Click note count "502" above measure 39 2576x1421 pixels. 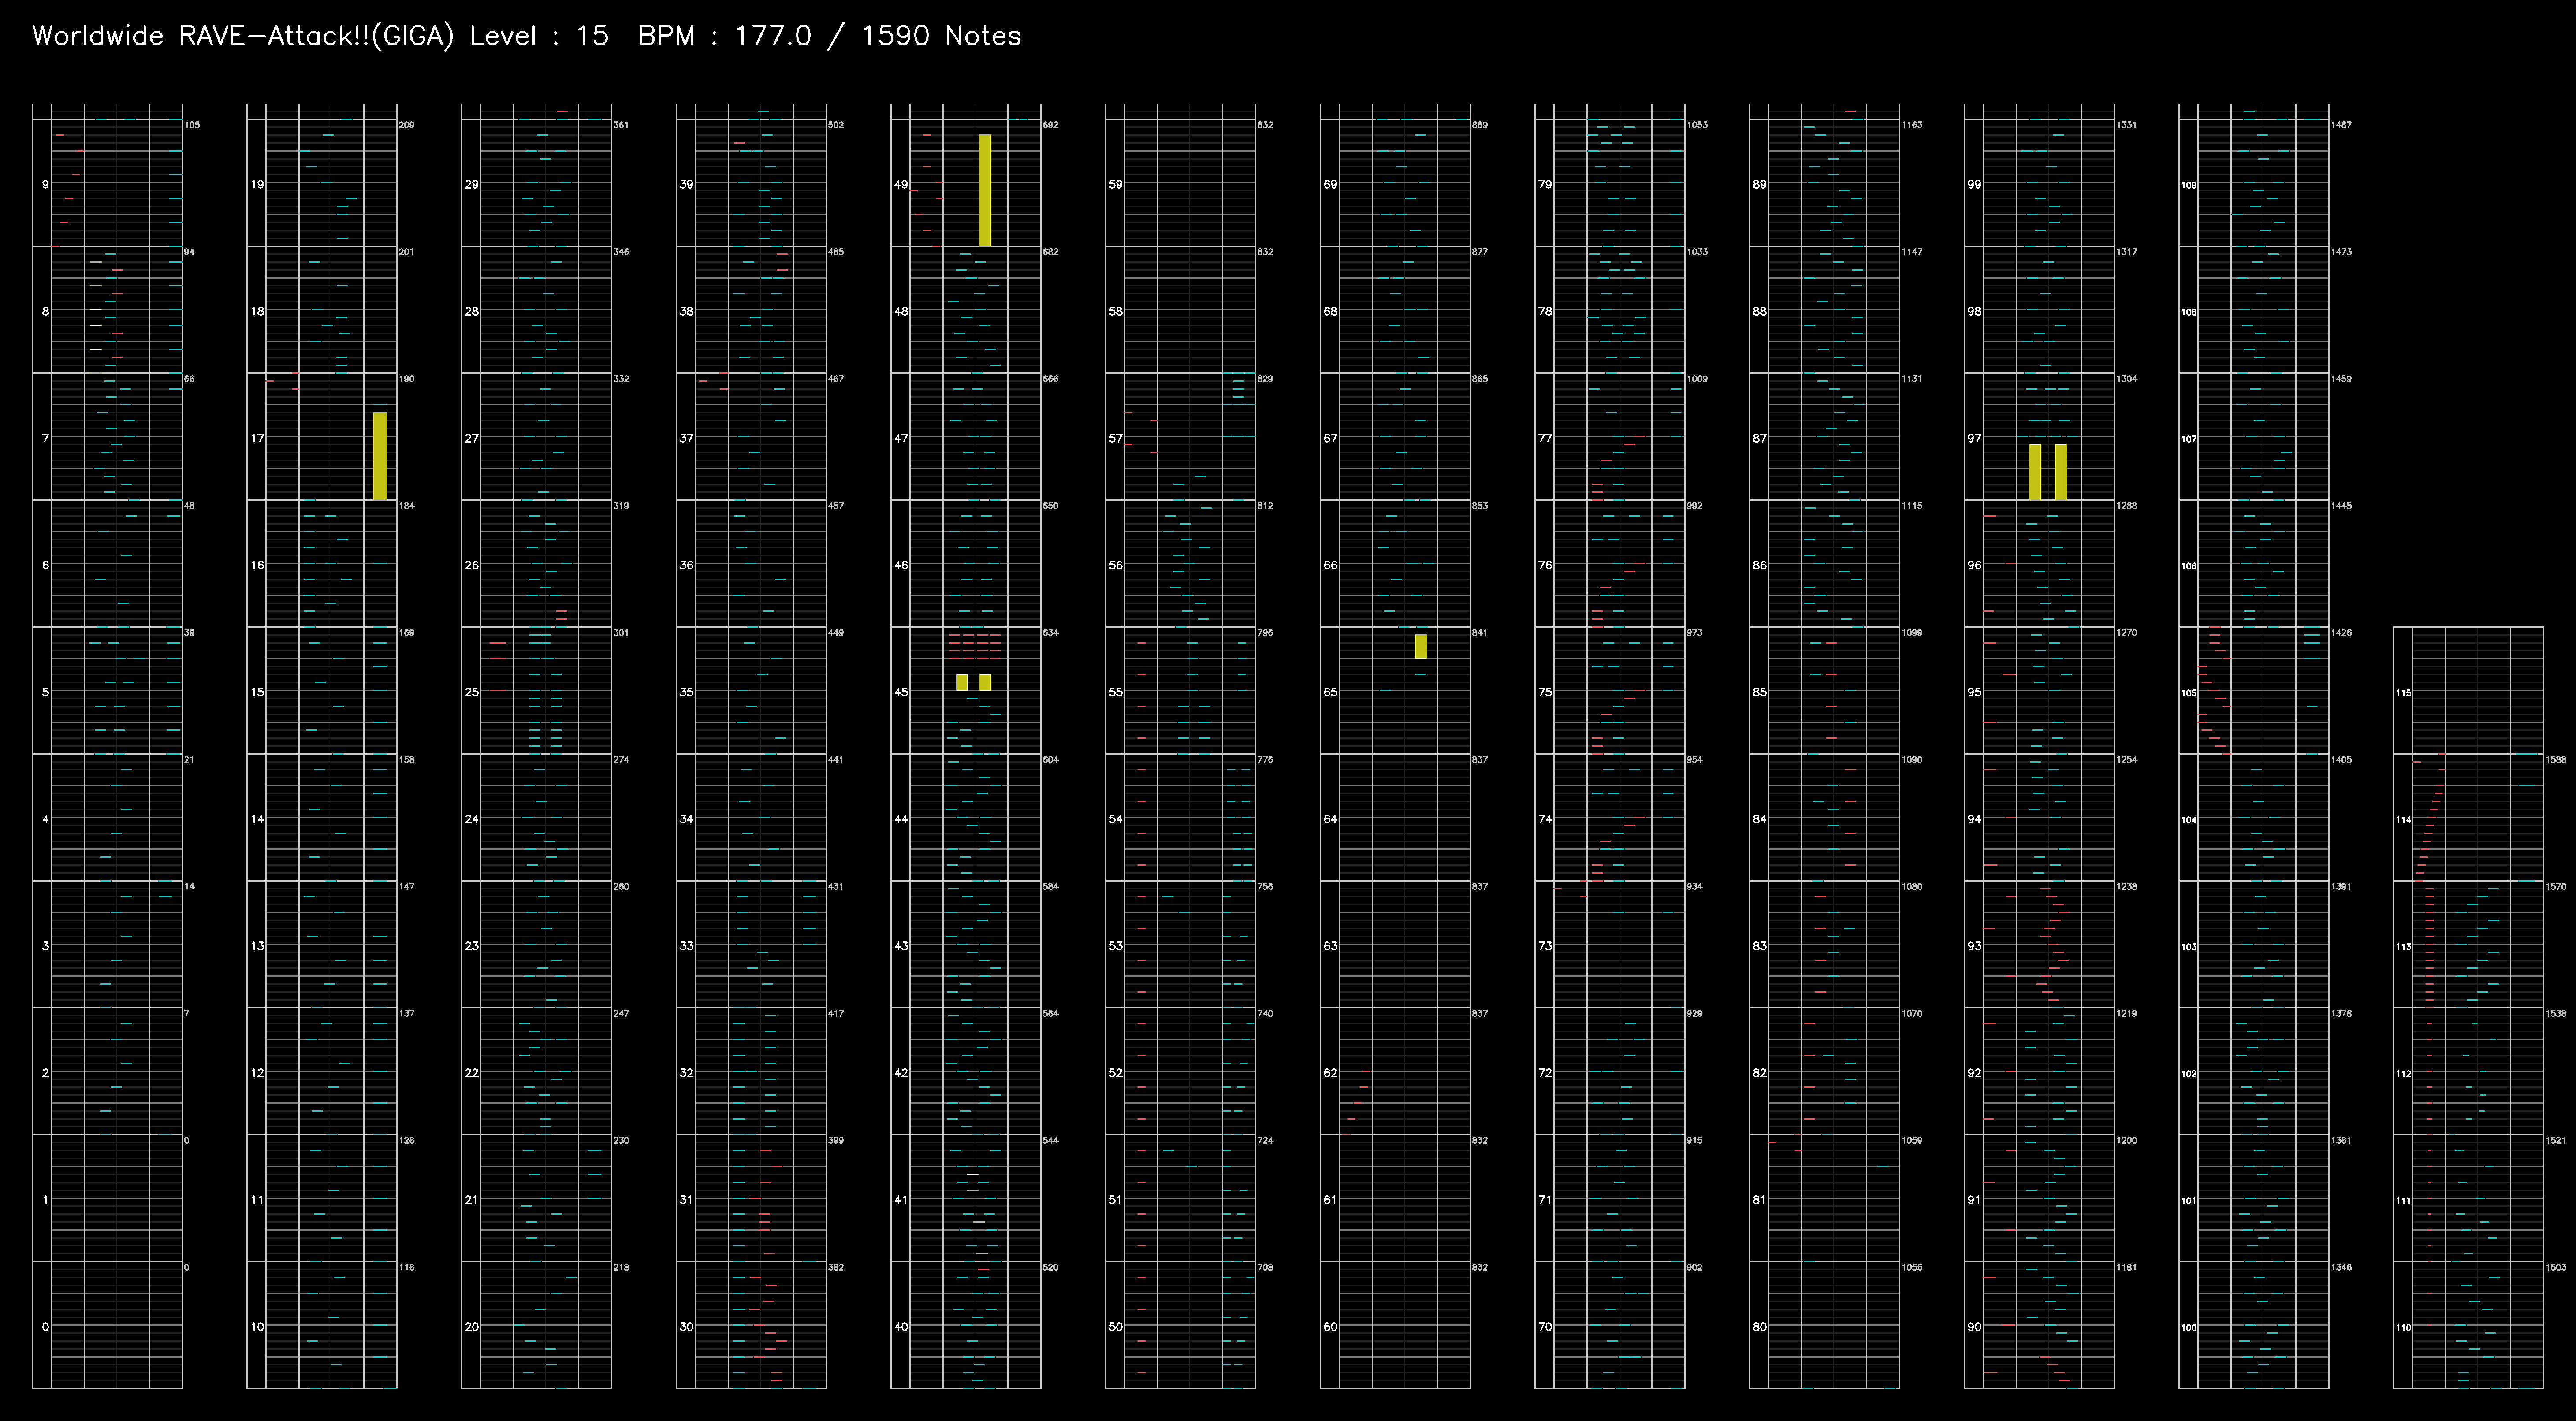click(x=836, y=125)
